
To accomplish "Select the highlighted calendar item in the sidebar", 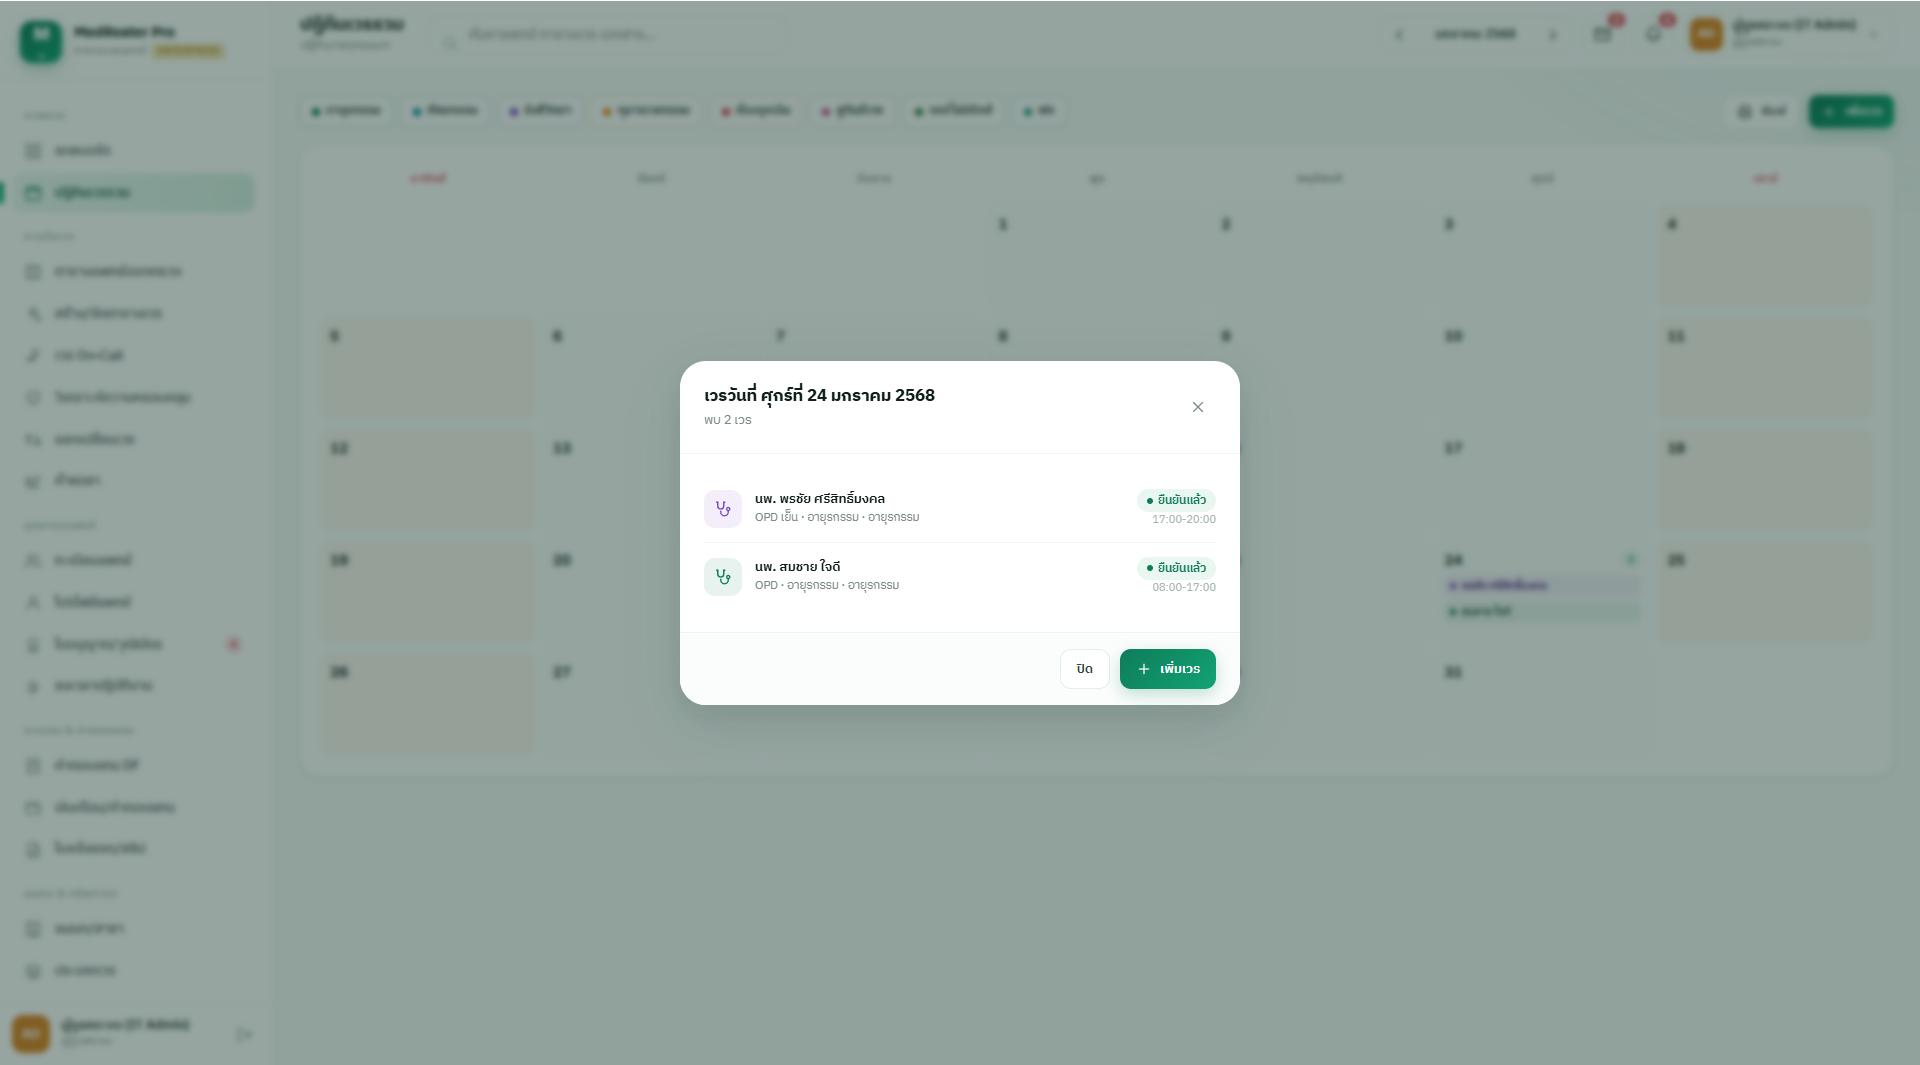I will 134,193.
